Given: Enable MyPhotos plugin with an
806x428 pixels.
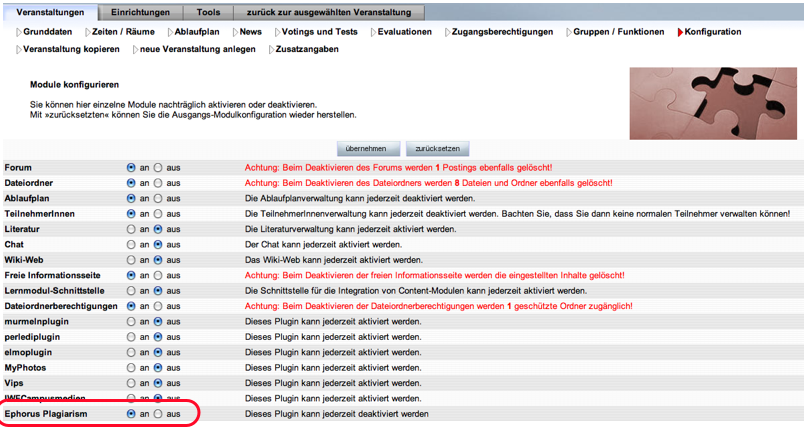Looking at the screenshot, I should [131, 368].
